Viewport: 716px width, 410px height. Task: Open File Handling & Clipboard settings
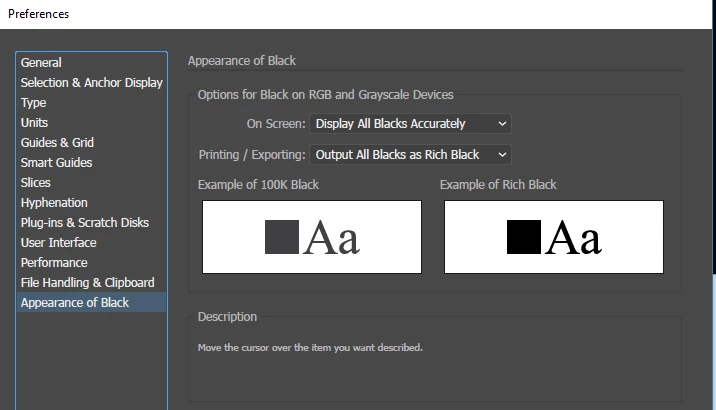coord(88,283)
